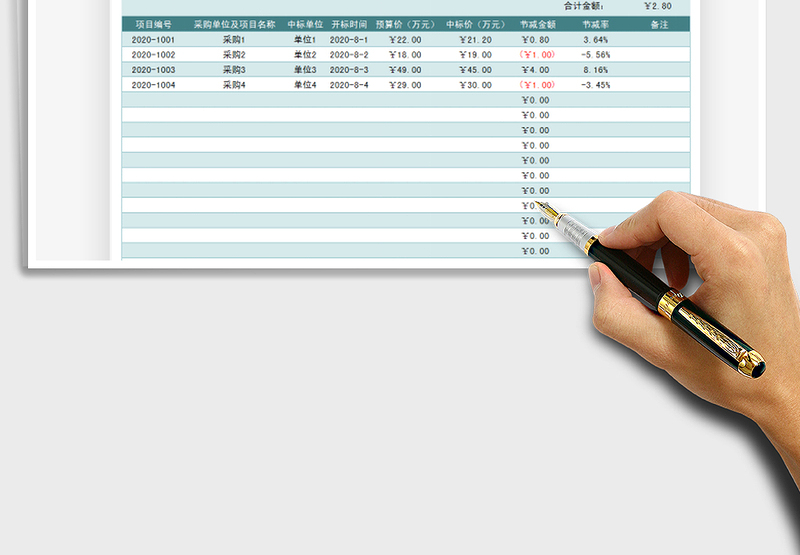The width and height of the screenshot is (800, 555).
Task: Select the 中标价（万元）header cell
Action: (475, 24)
